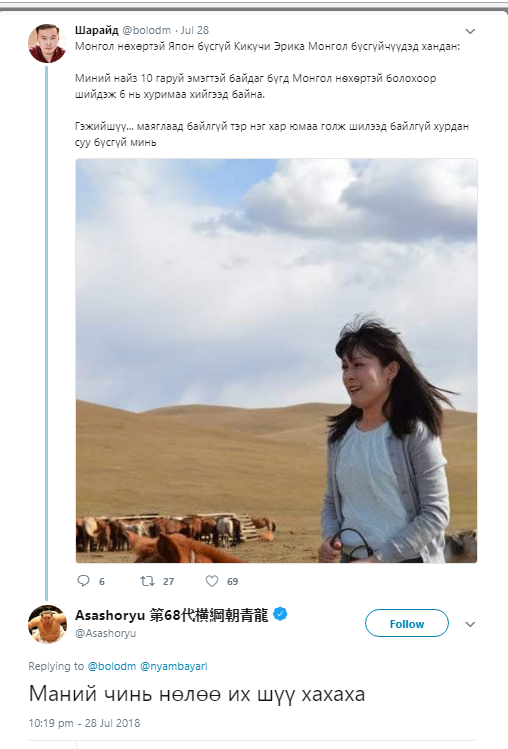Screen dimensions: 508x749
Task: Open the photo of woman with horses
Action: coord(276,361)
